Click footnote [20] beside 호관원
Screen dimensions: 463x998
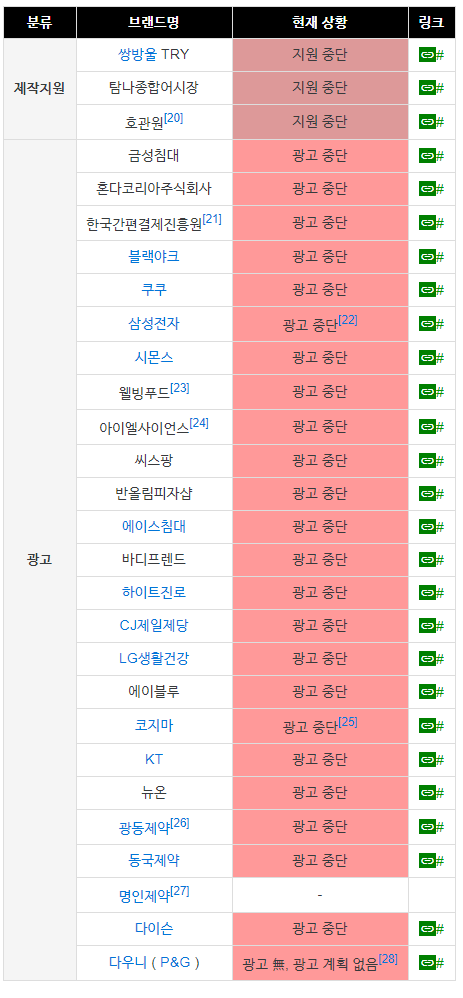[x=173, y=118]
